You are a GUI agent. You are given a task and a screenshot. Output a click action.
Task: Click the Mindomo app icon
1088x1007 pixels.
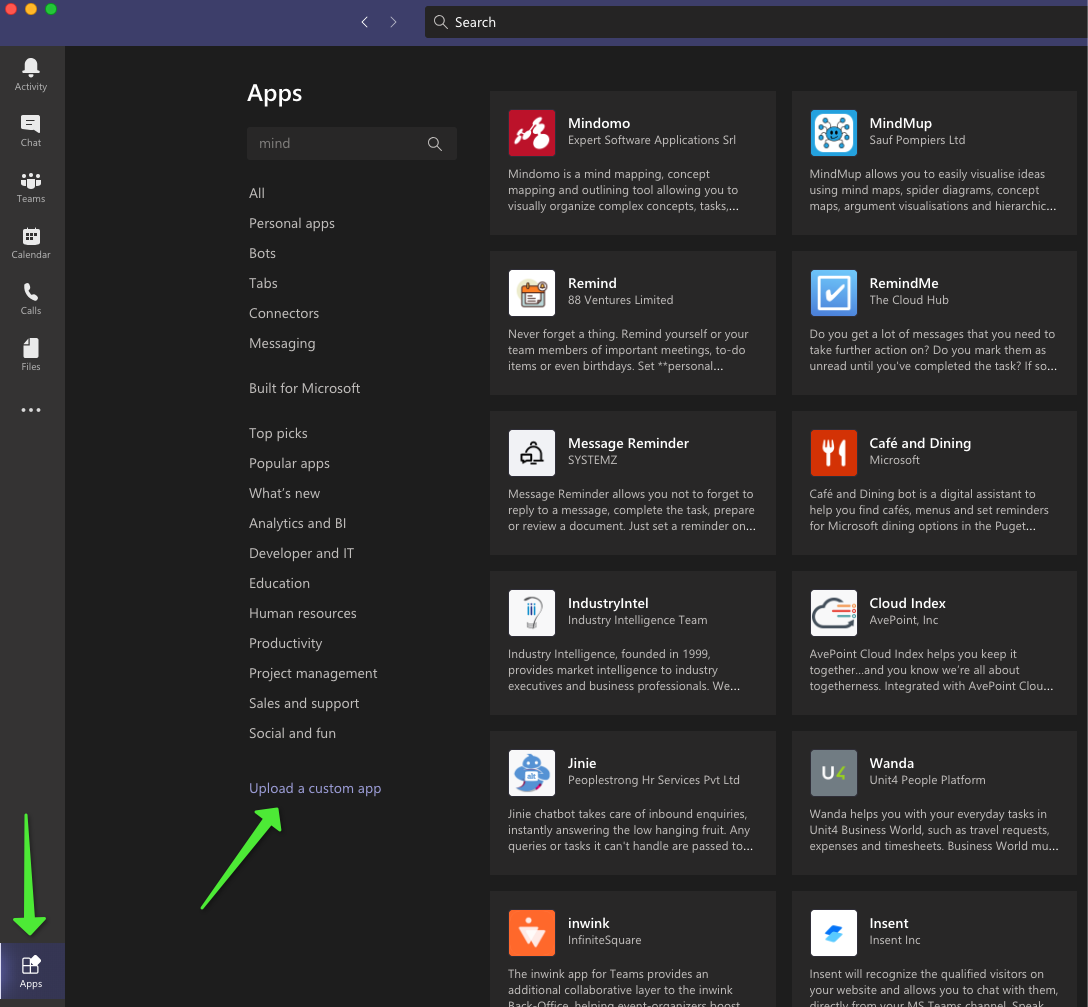532,133
